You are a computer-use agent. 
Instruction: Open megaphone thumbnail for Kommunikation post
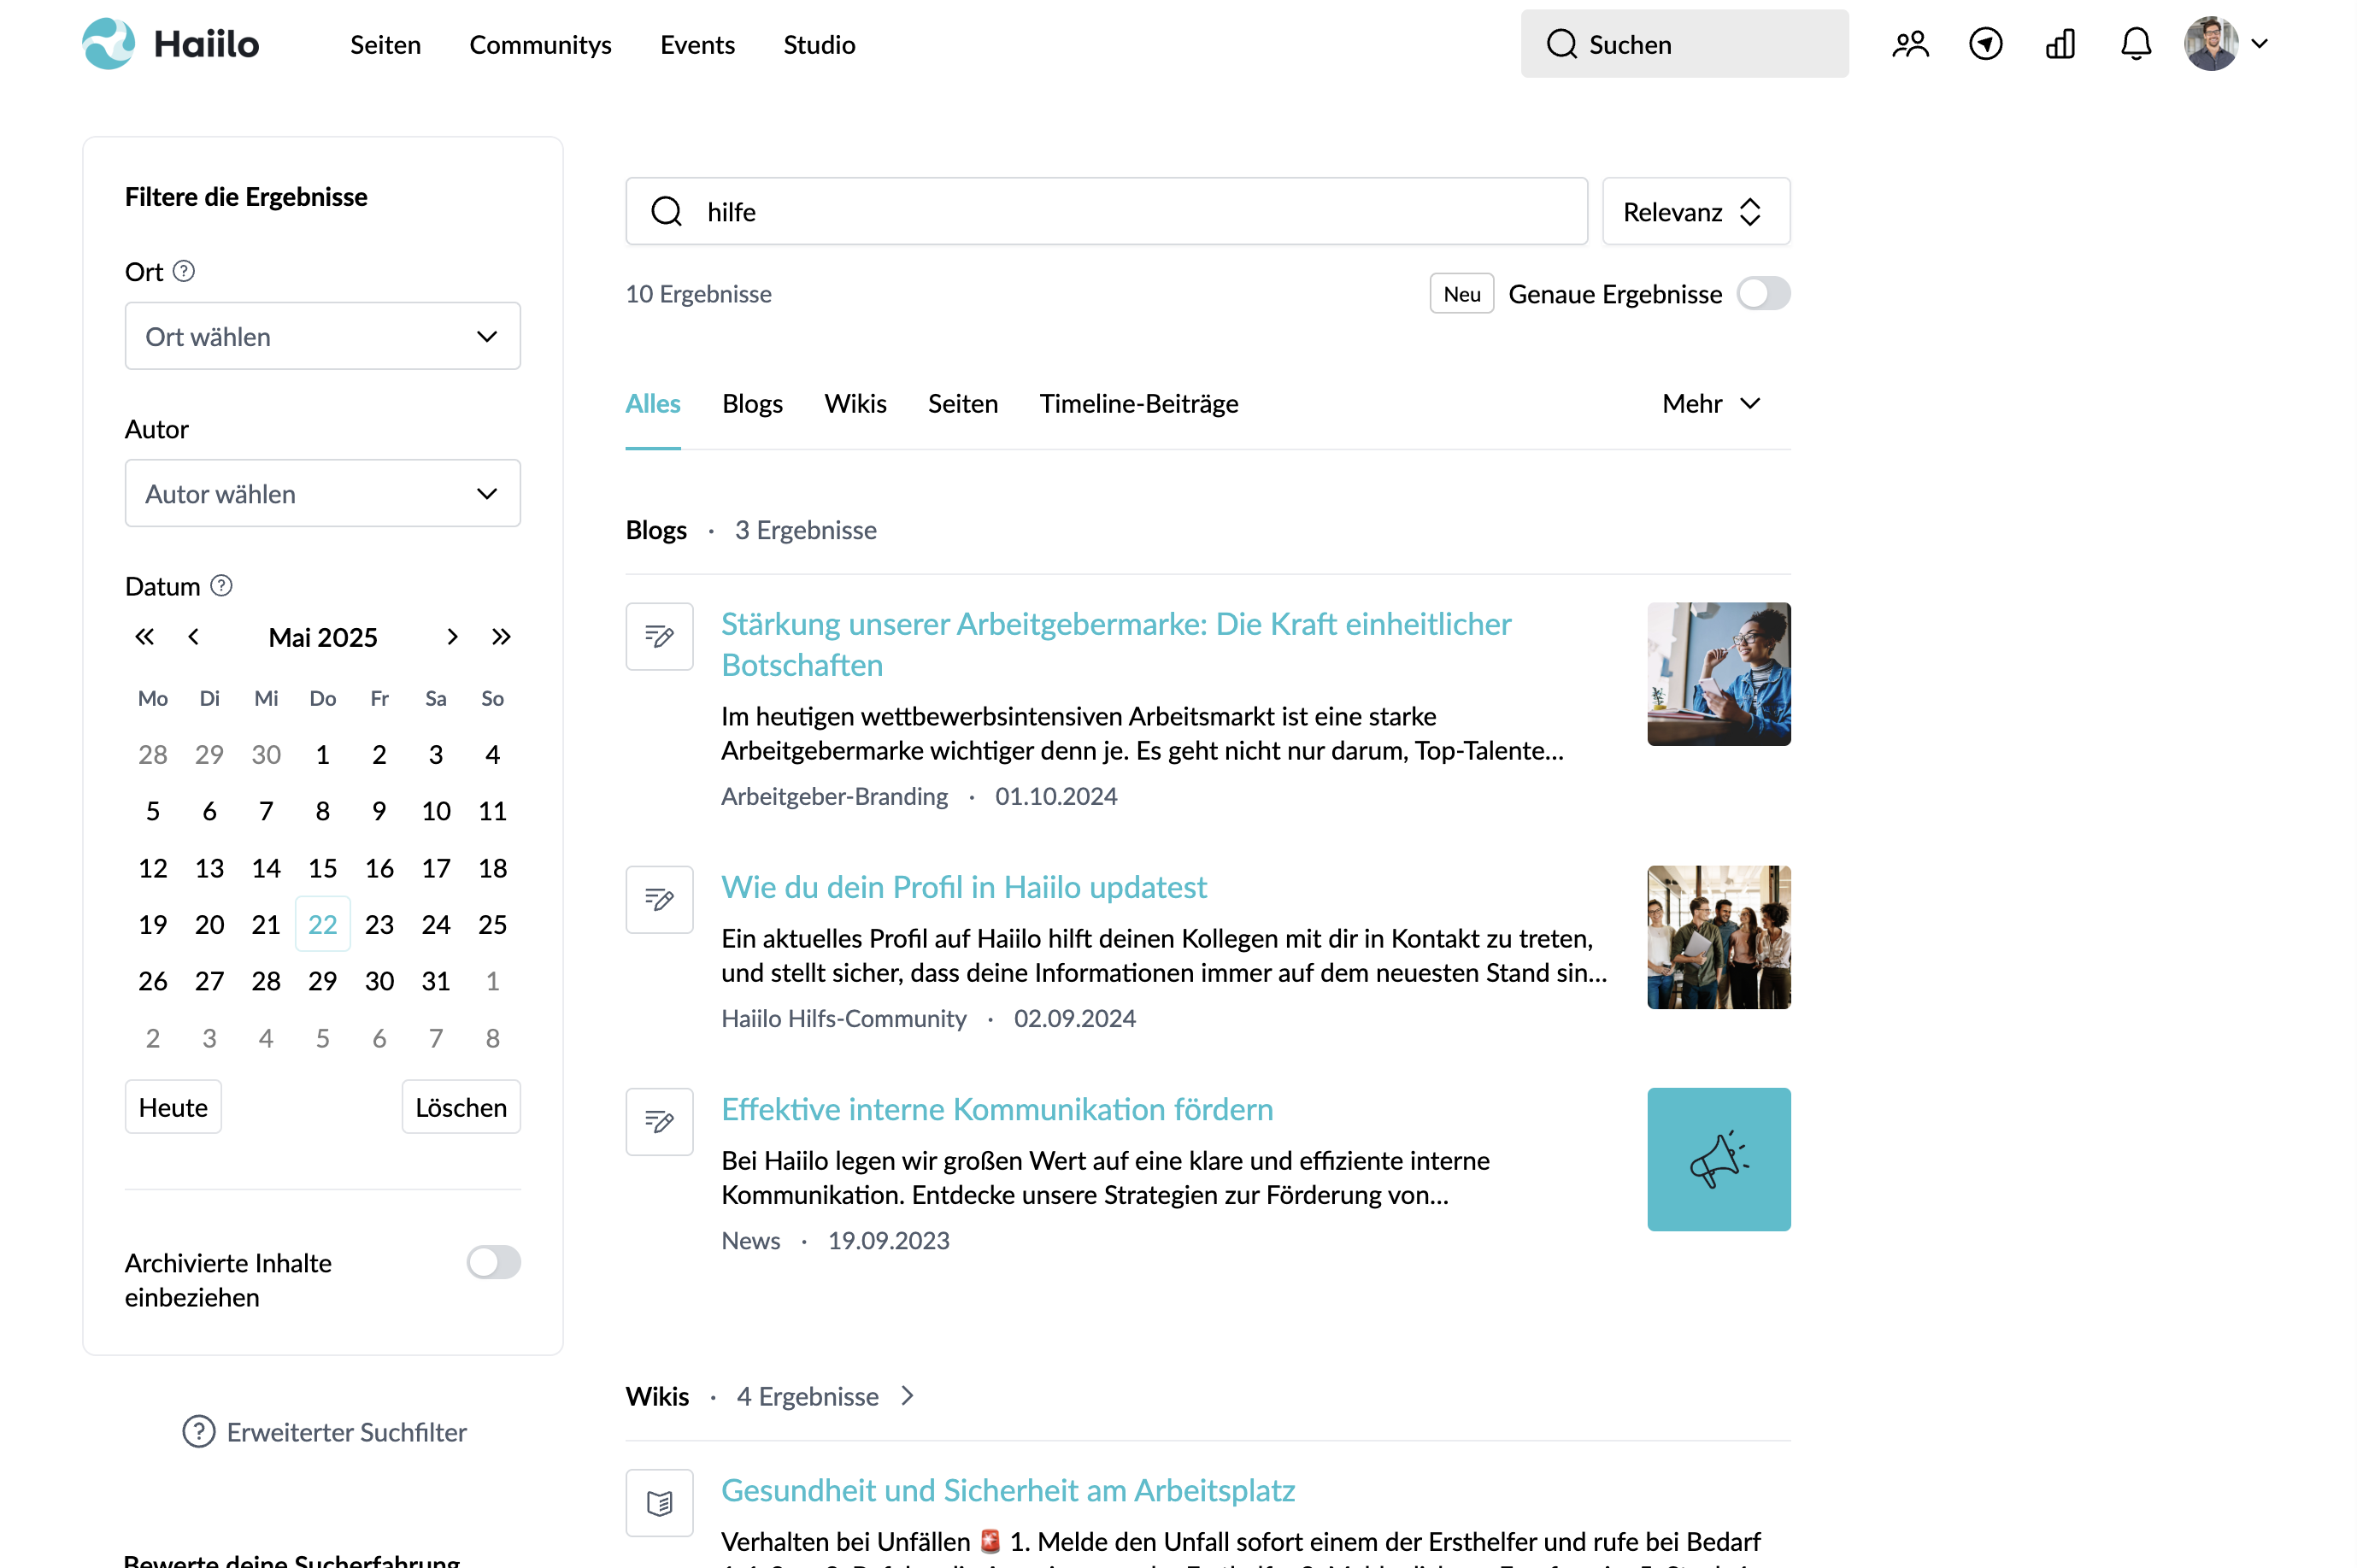1718,1159
